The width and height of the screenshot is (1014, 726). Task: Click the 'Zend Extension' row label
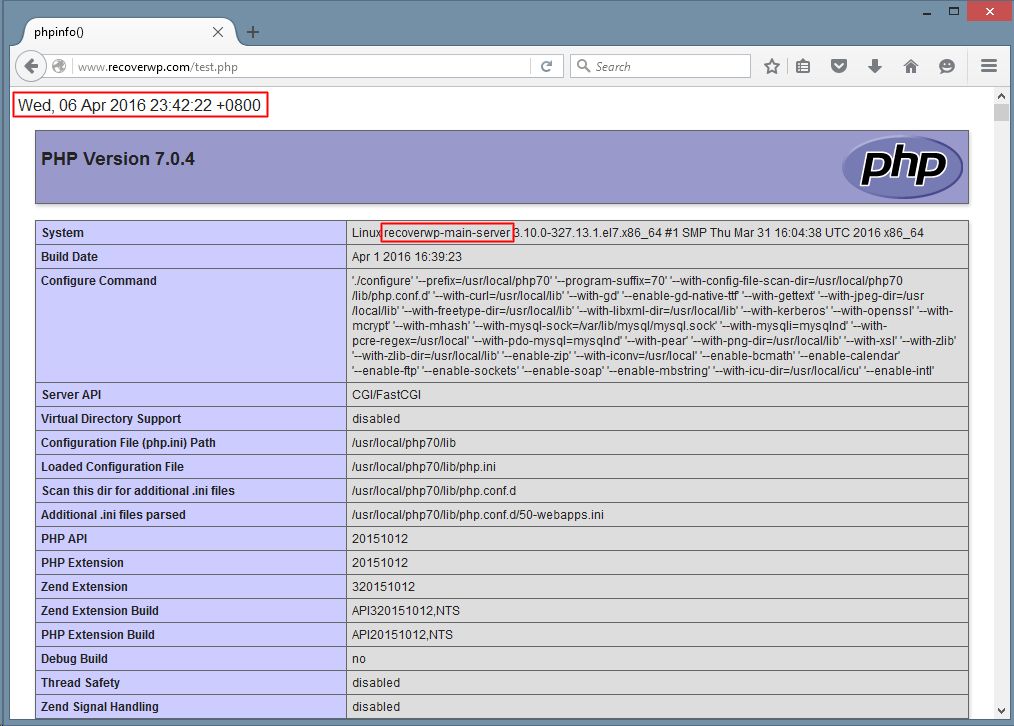[84, 586]
